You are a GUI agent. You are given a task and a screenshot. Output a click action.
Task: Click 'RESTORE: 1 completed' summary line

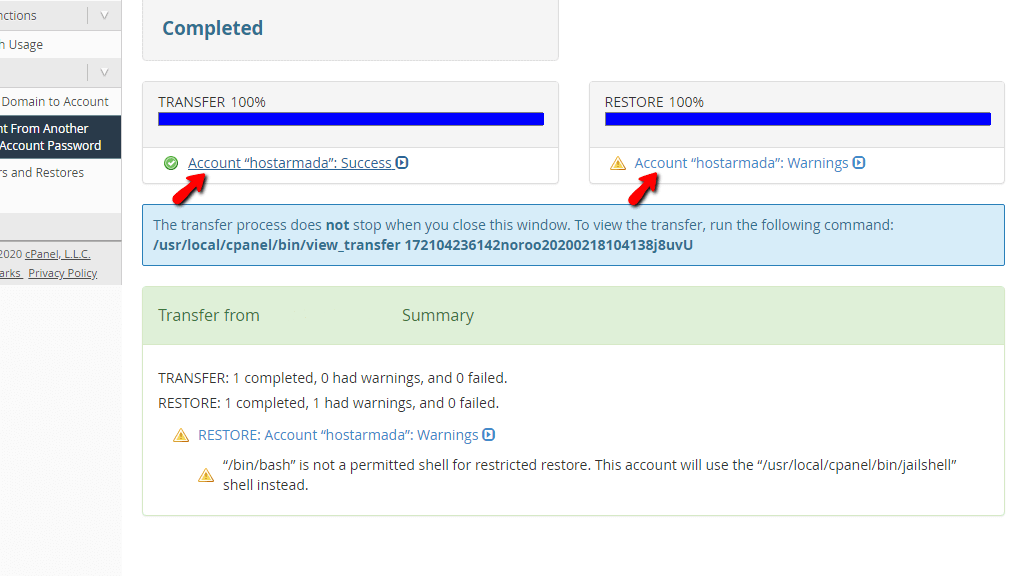pos(328,403)
